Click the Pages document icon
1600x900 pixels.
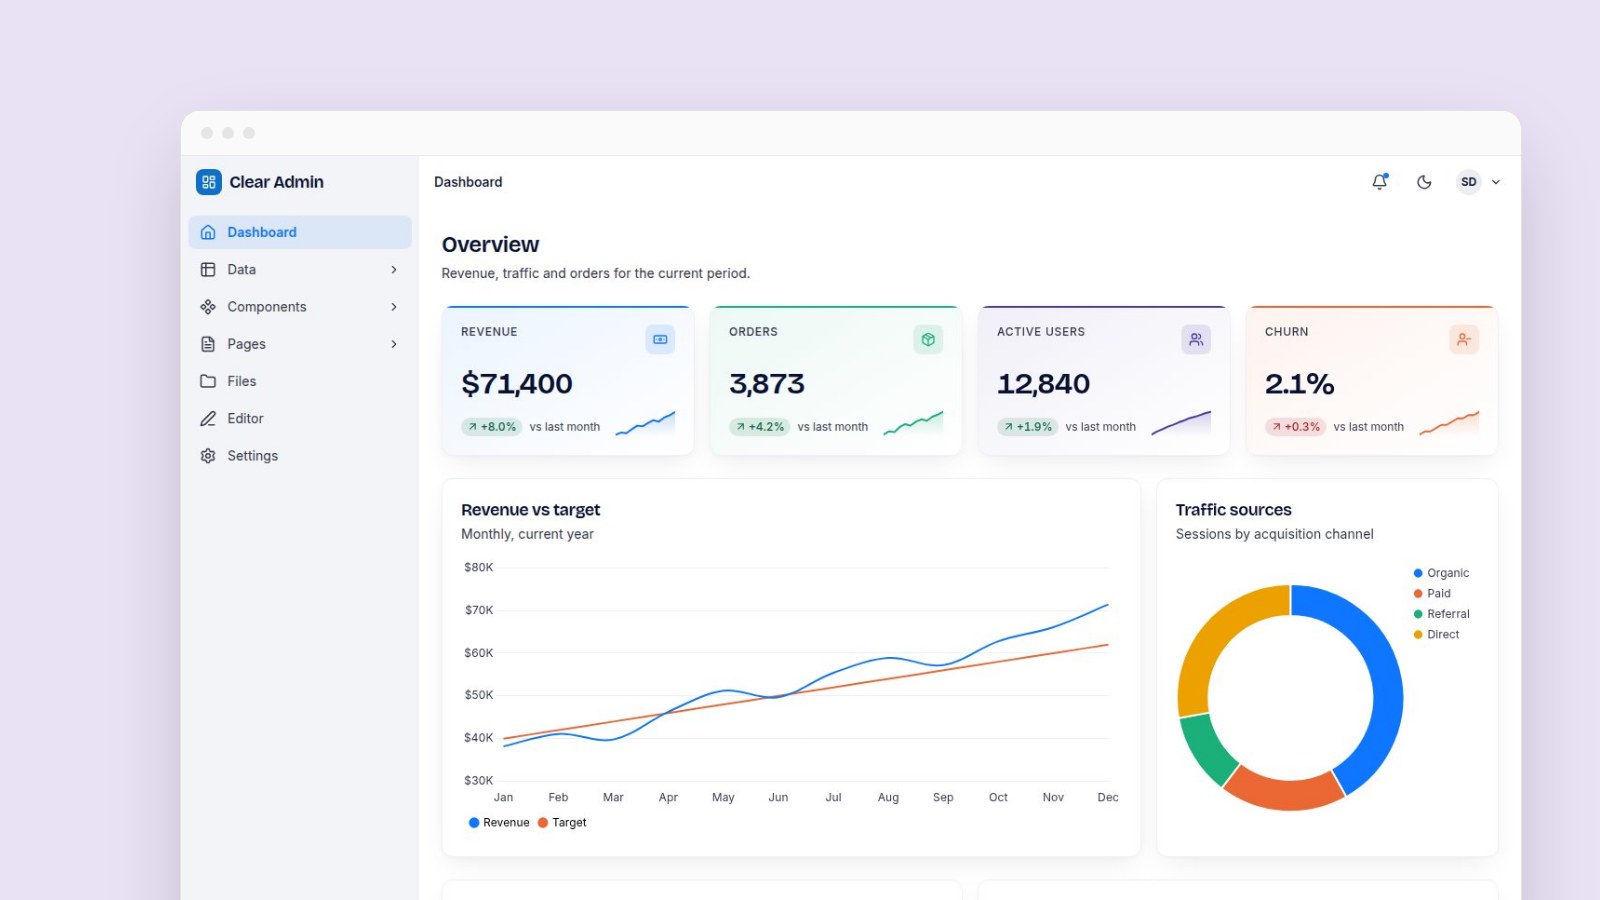click(208, 343)
